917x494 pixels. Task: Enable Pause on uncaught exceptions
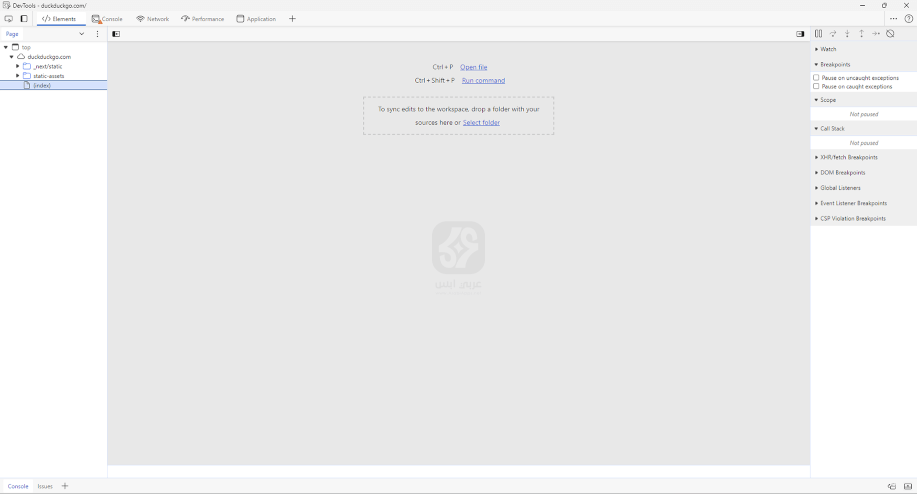pos(816,77)
